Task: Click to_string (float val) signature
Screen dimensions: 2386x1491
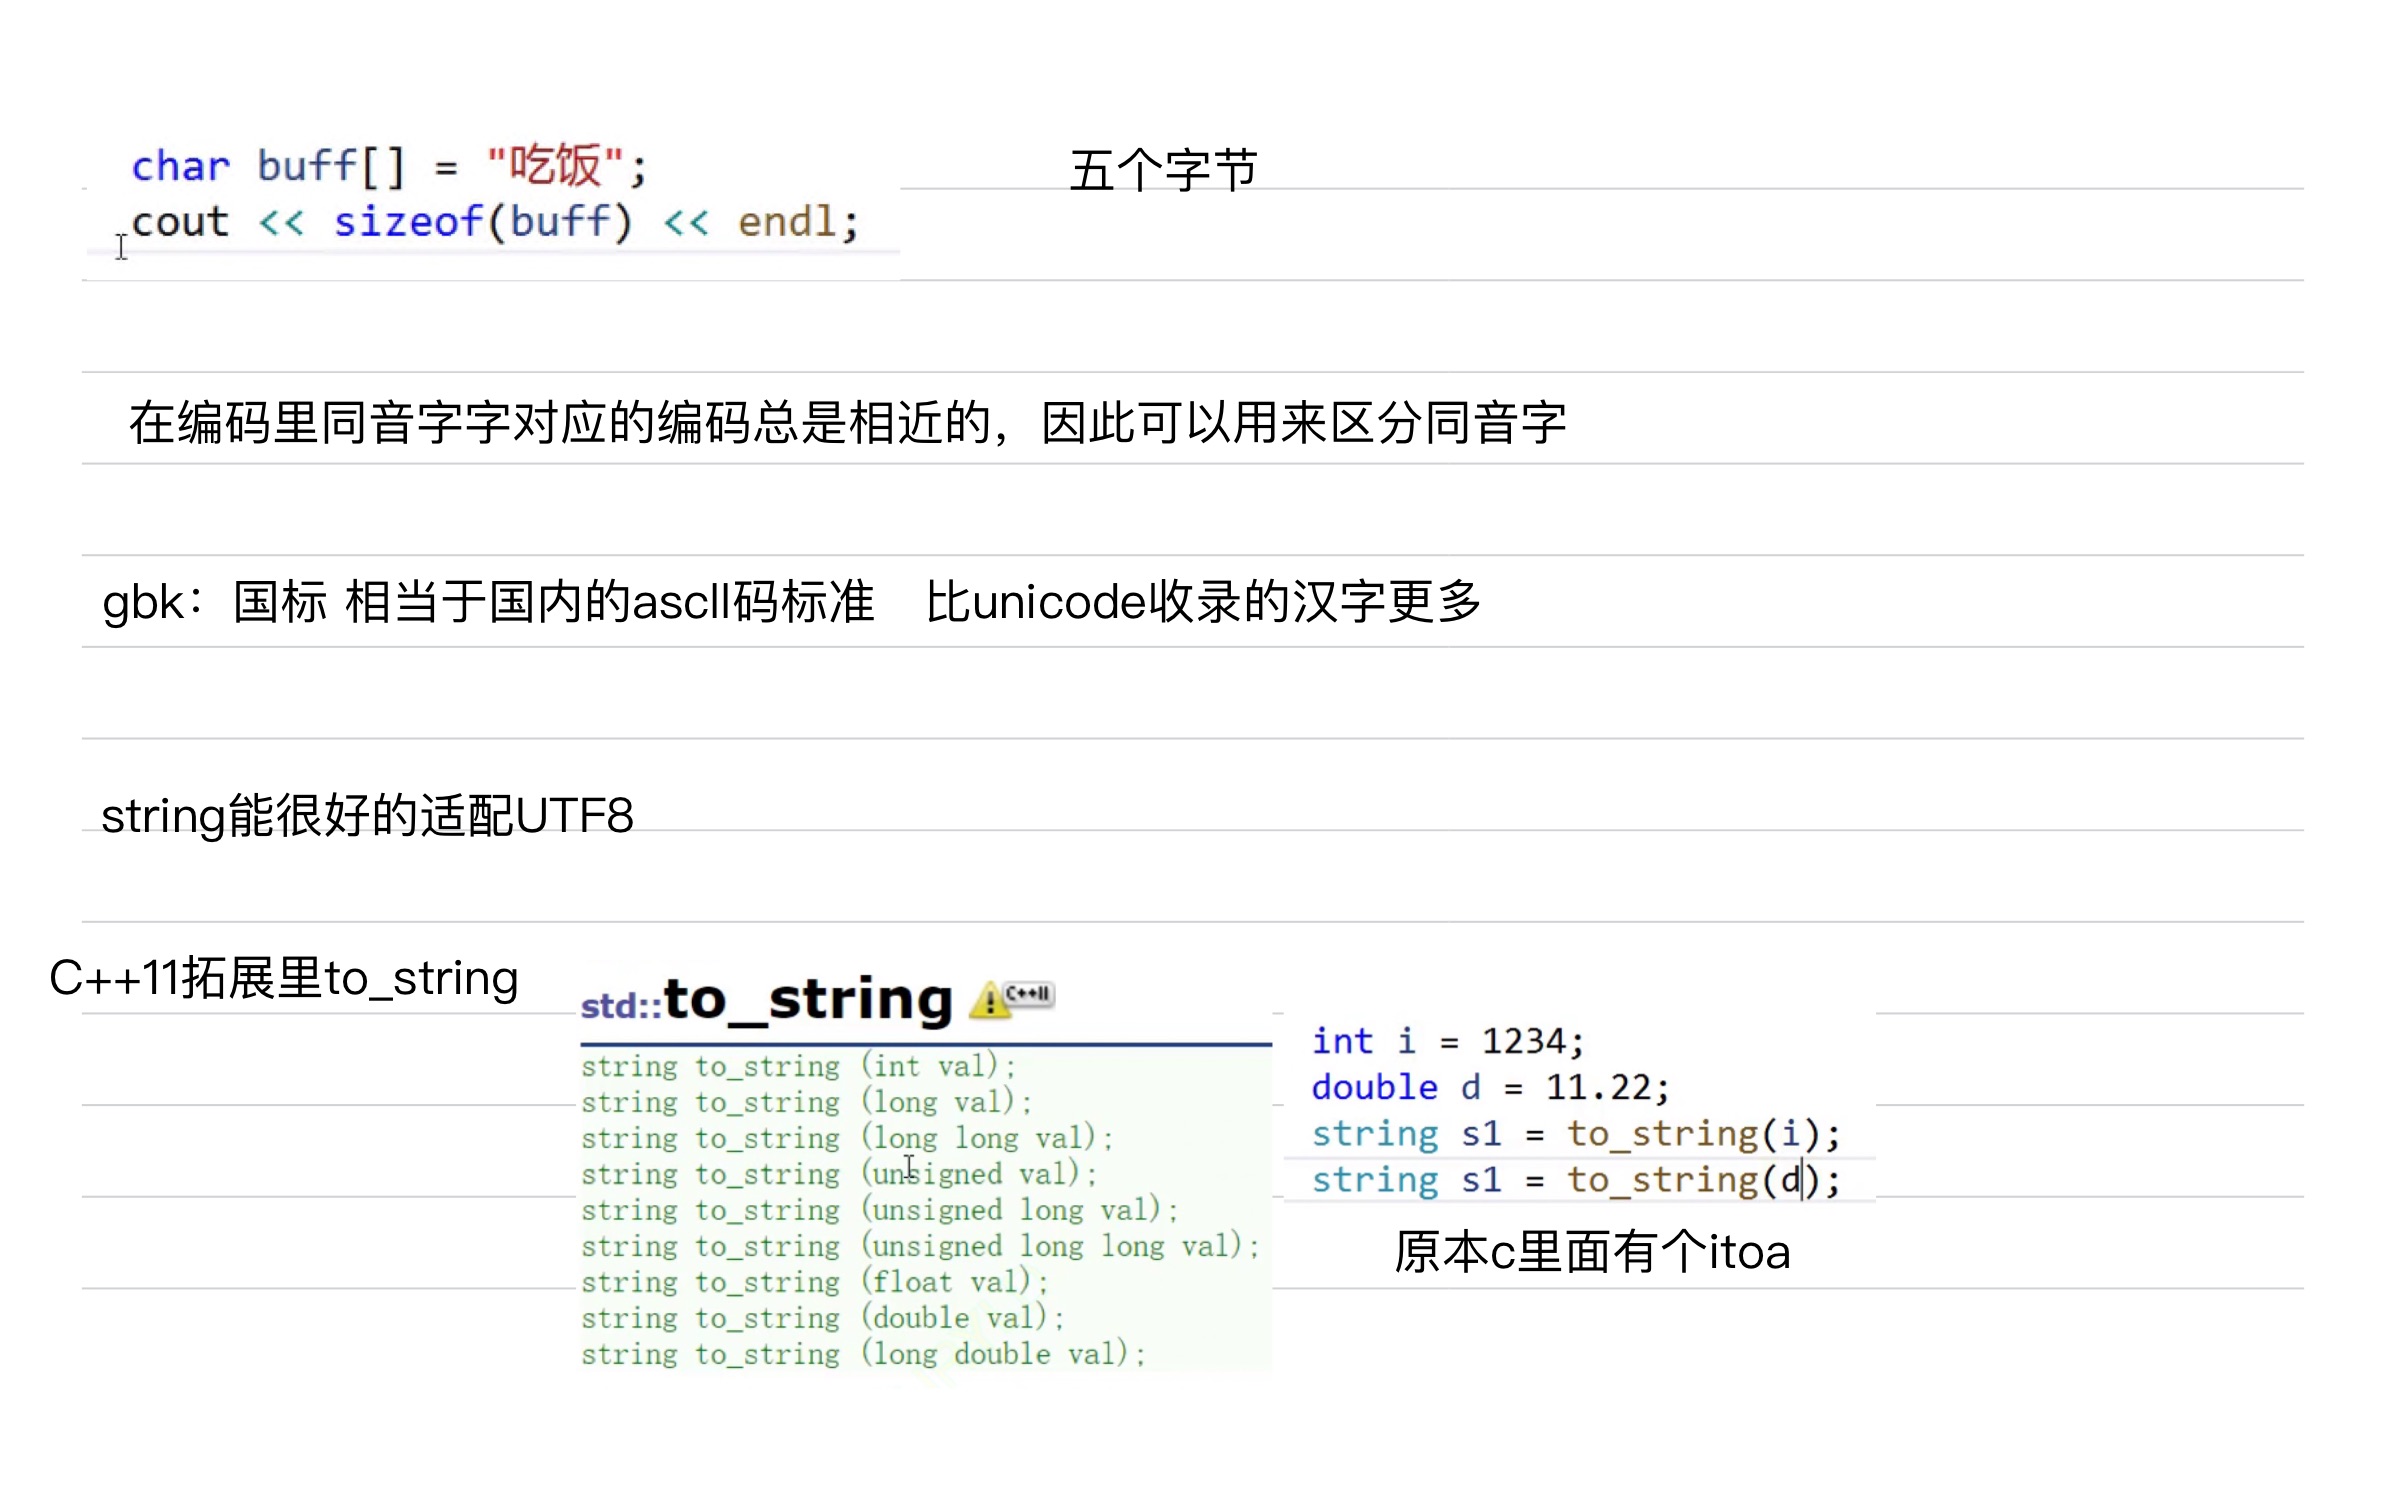Action: [x=814, y=1282]
